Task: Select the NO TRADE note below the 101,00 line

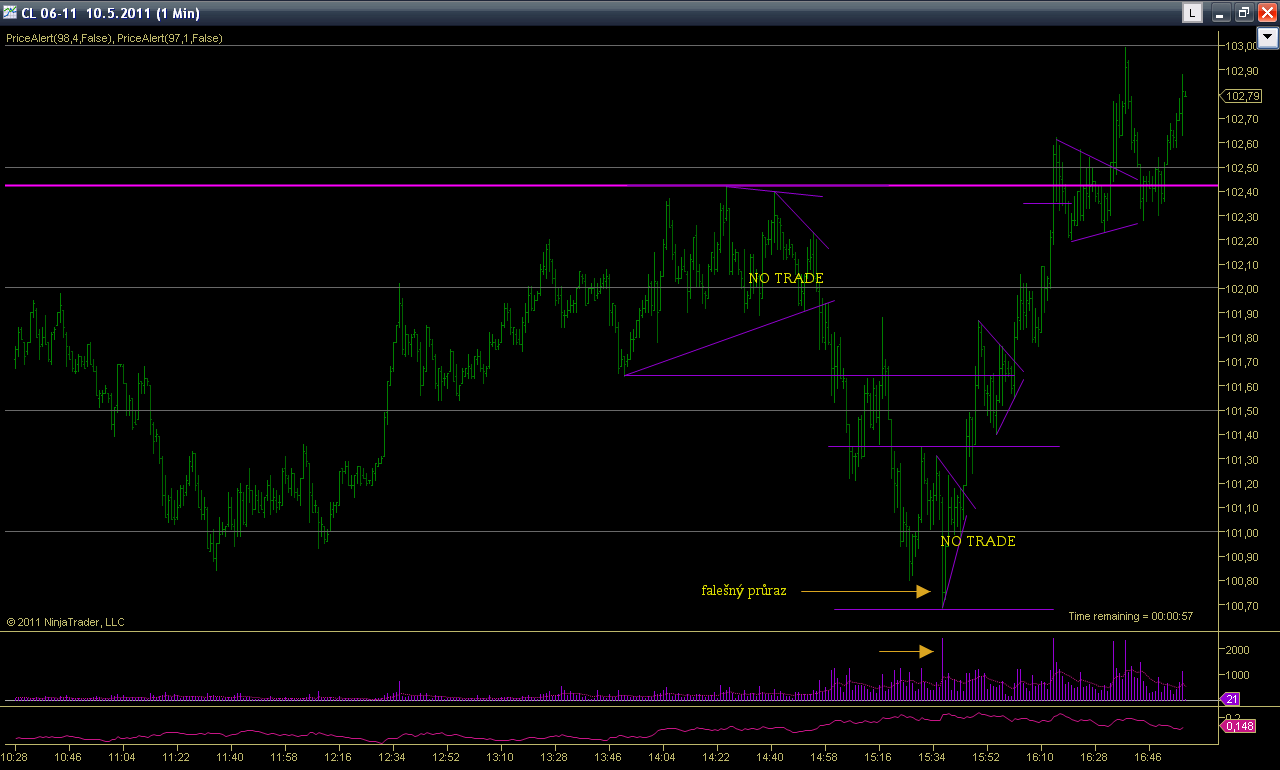Action: tap(978, 541)
